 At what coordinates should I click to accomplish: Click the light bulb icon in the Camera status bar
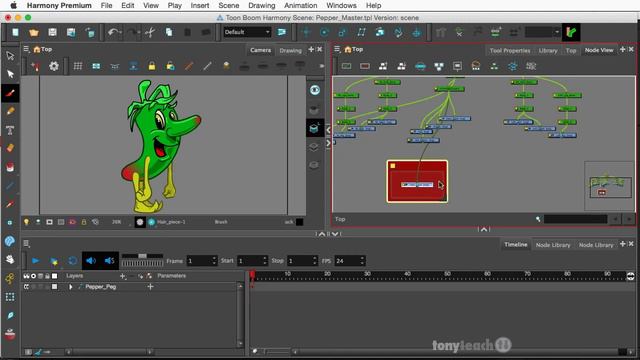(26, 222)
